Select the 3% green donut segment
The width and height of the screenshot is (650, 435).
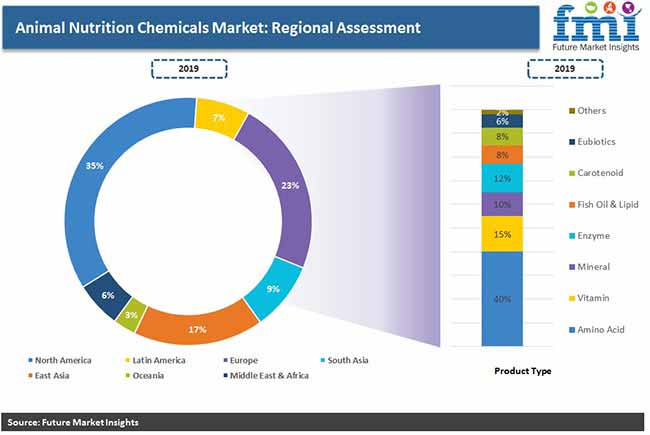(x=131, y=315)
